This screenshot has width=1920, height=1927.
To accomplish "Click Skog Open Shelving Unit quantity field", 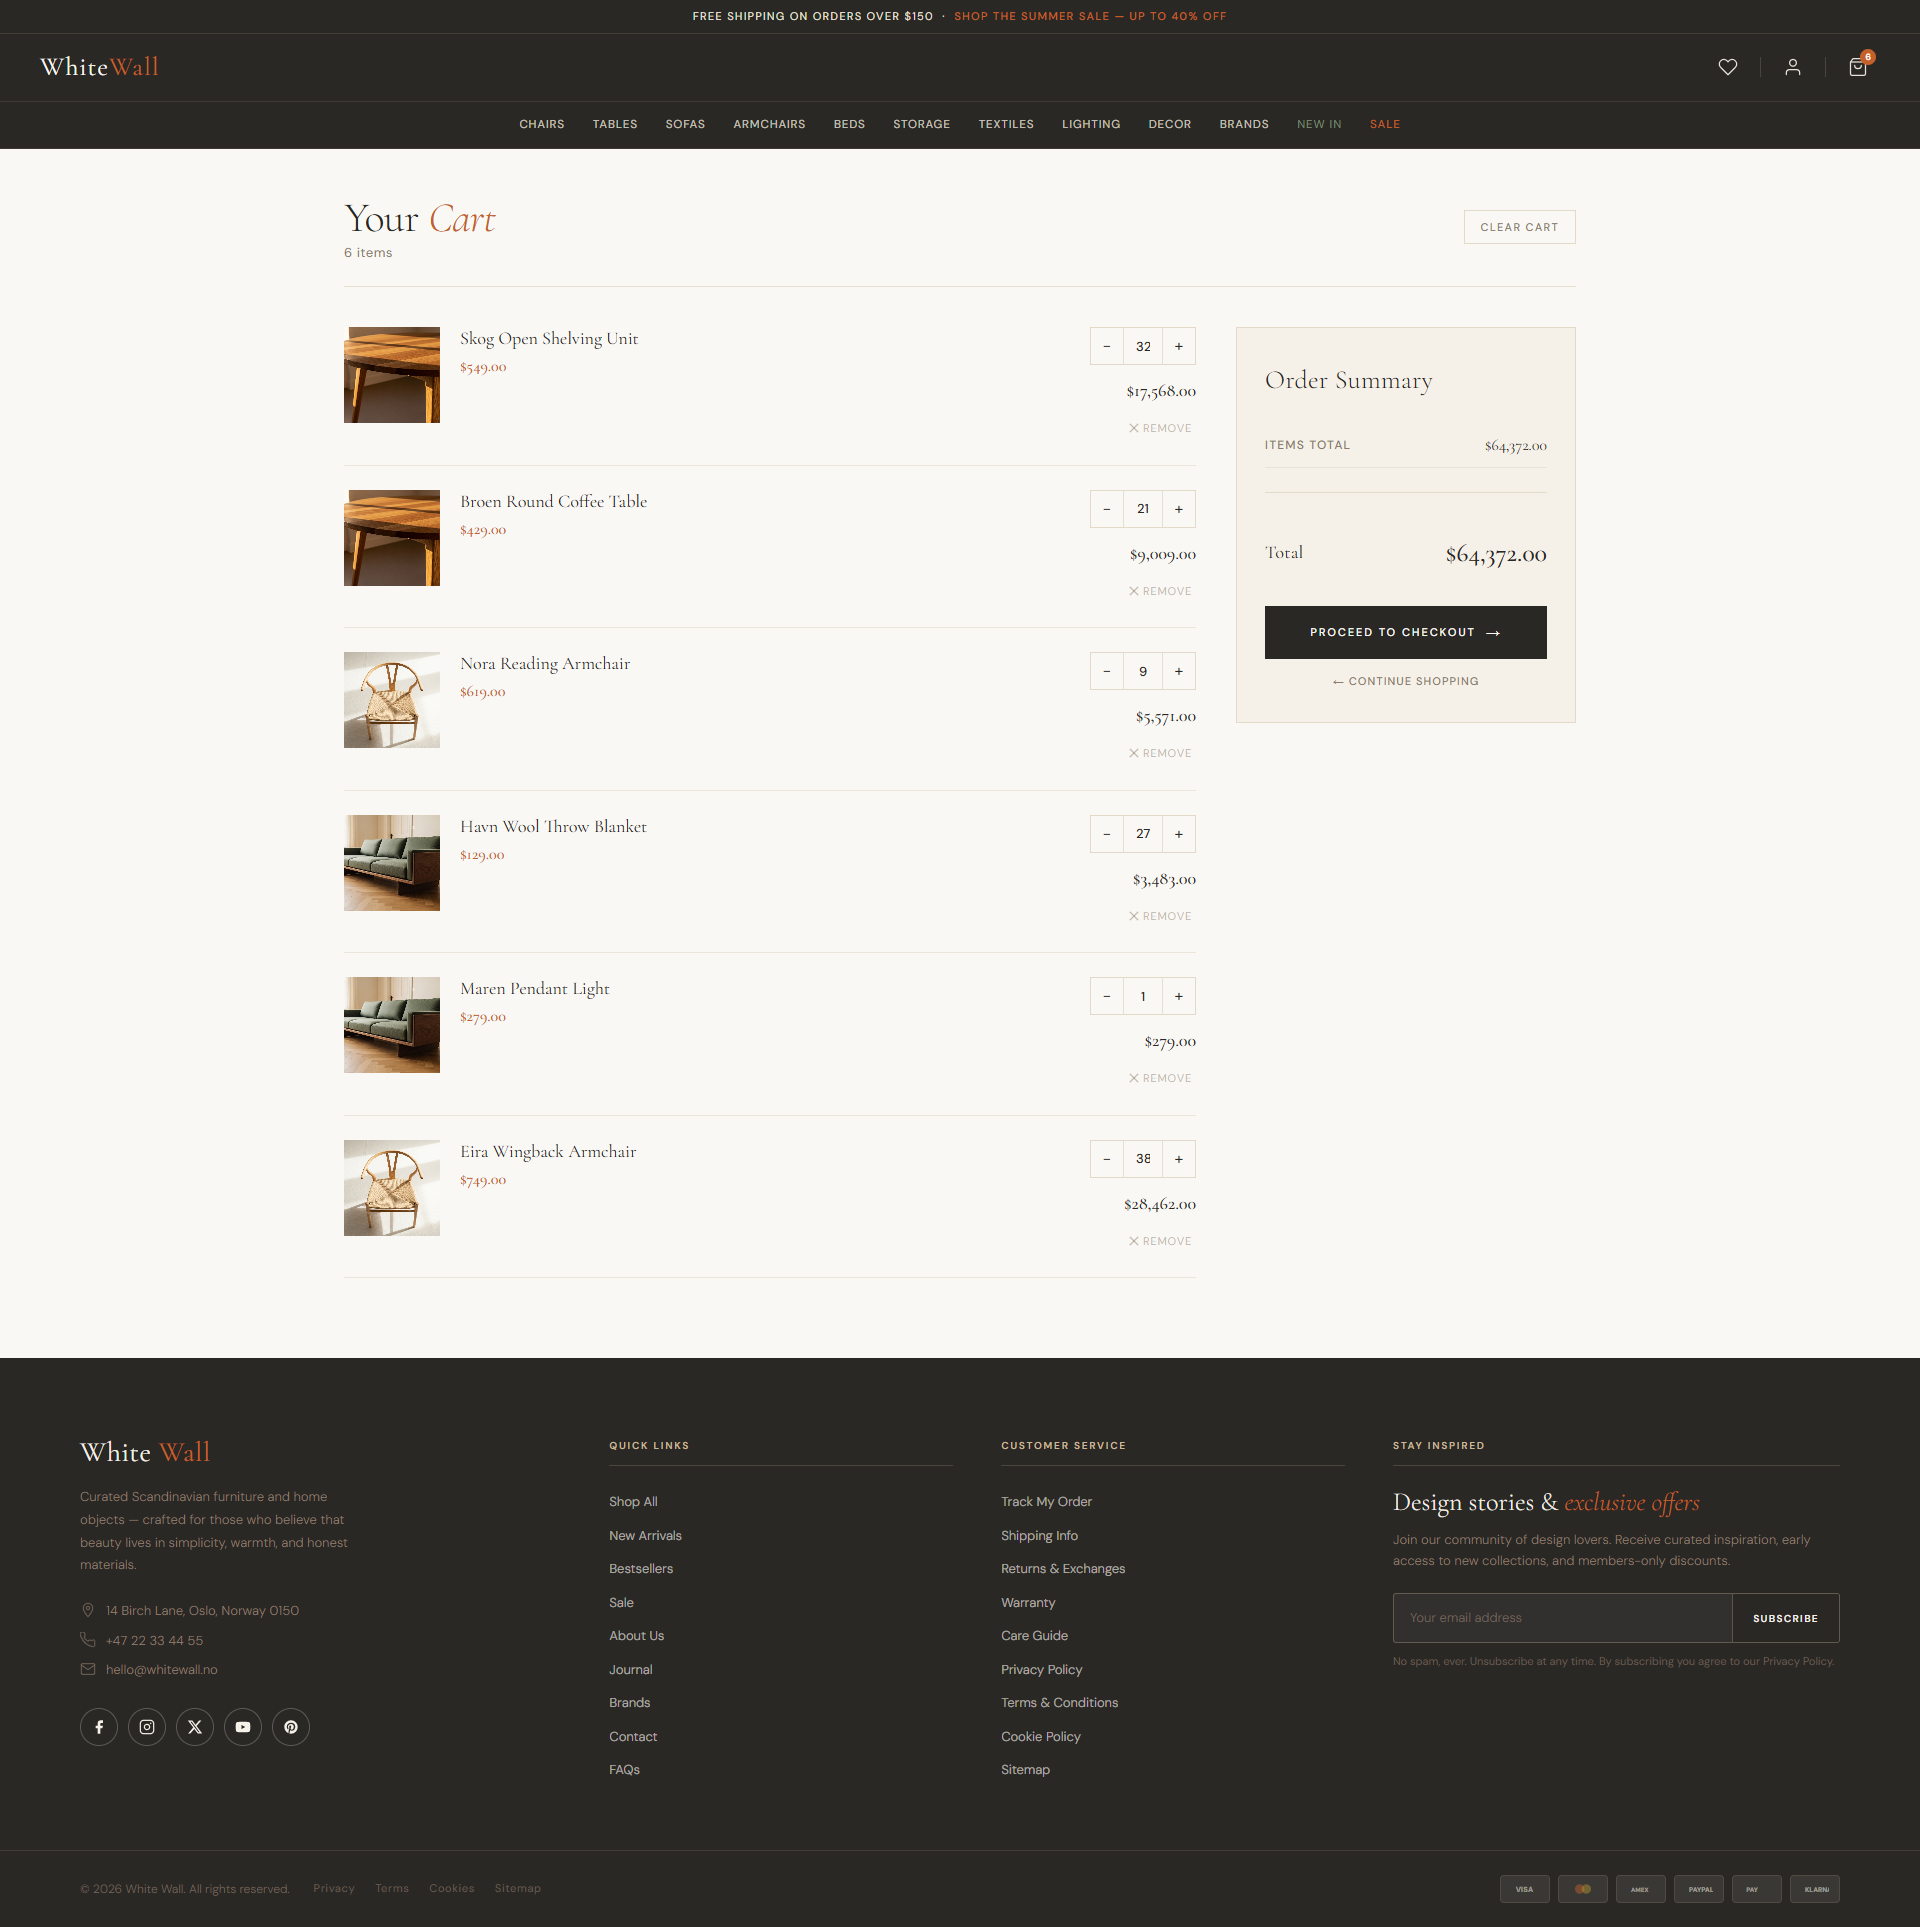I will 1143,346.
